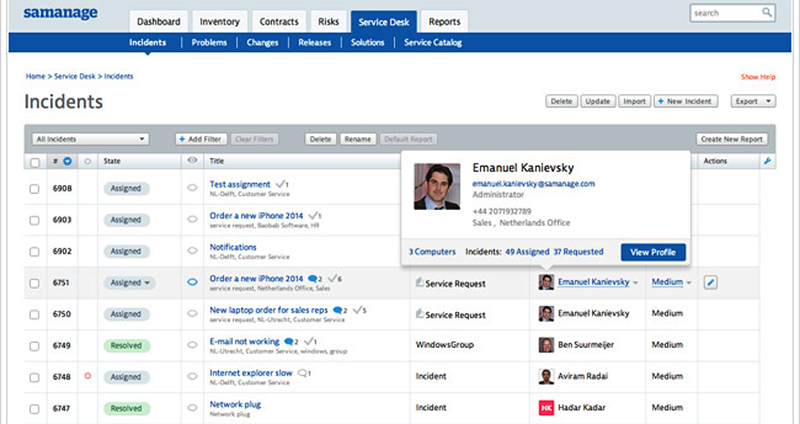
Task: Click the wrench icon in the Actions column header
Action: point(767,160)
